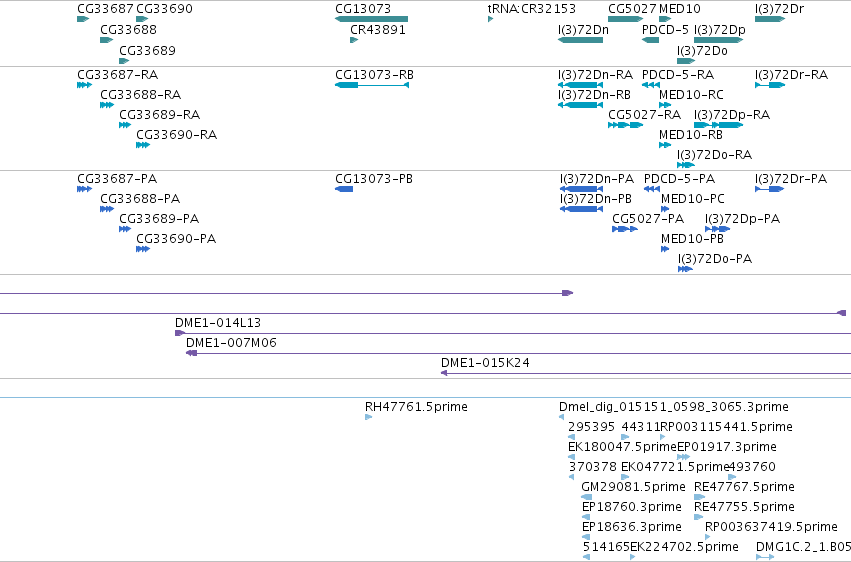Screen dimensions: 851x562
Task: Click the PDCD-5-PA protein feature
Action: (x=652, y=189)
